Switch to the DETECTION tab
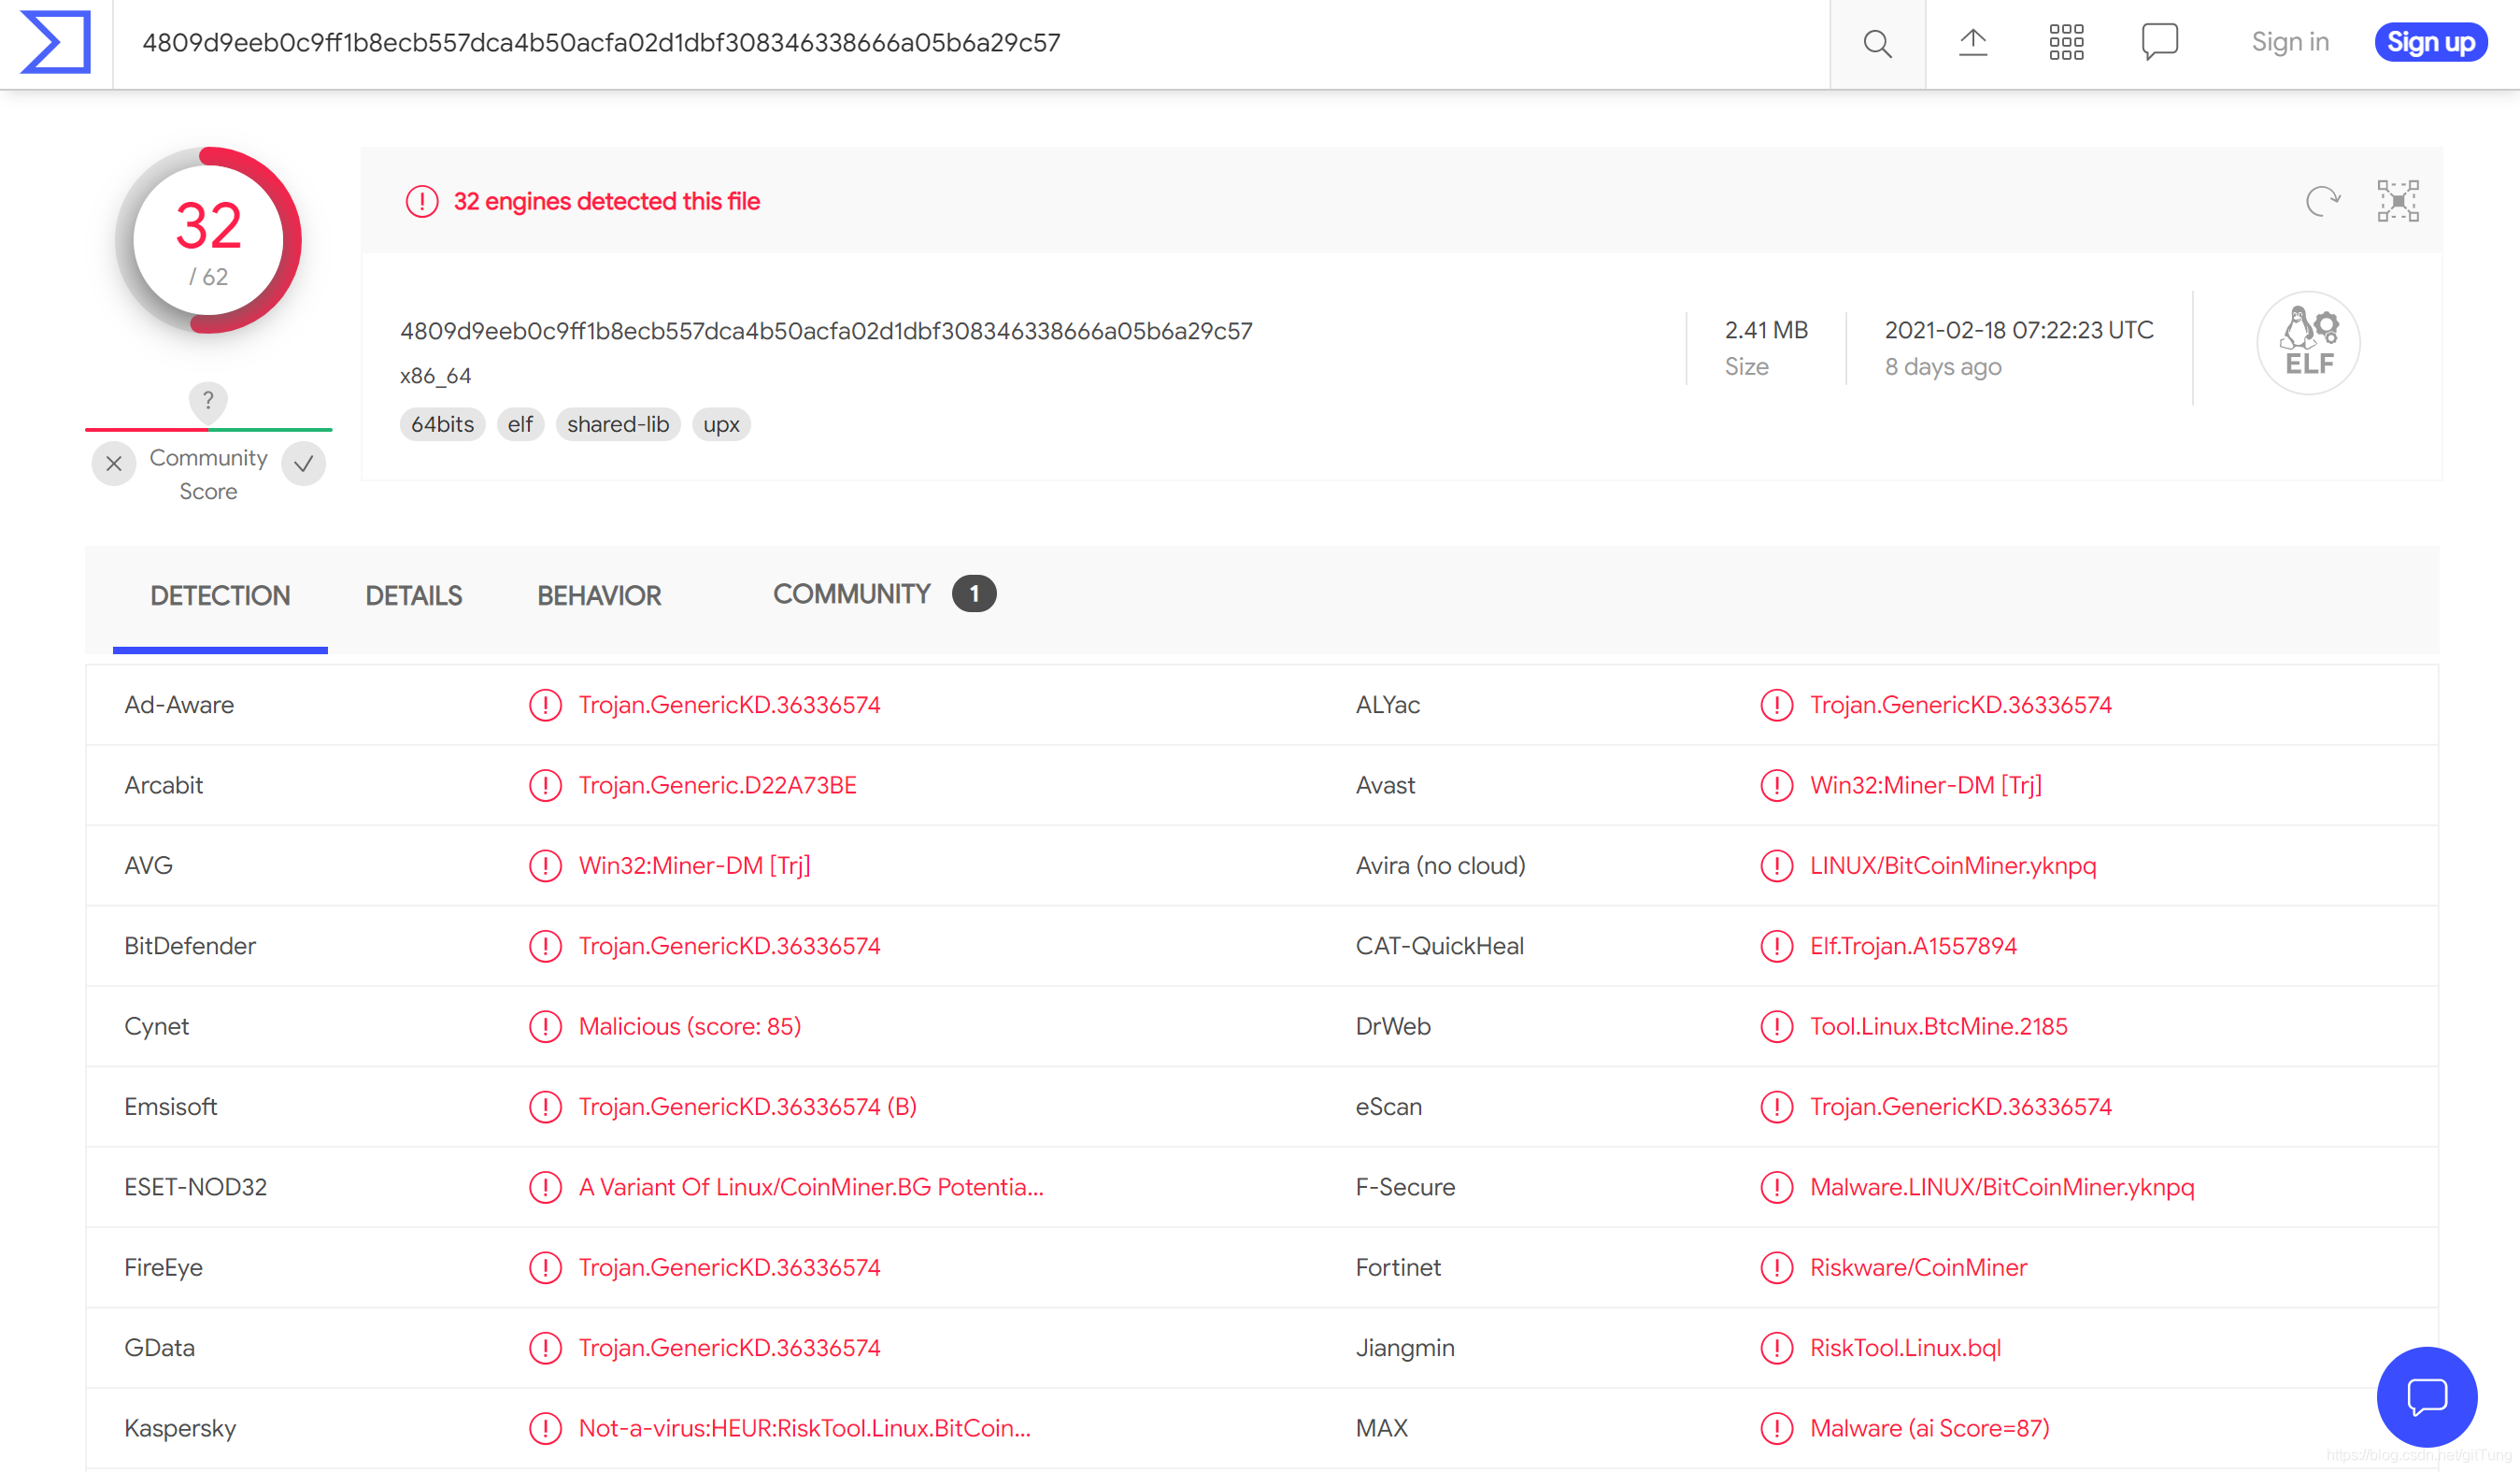The height and width of the screenshot is (1472, 2520). click(x=220, y=596)
